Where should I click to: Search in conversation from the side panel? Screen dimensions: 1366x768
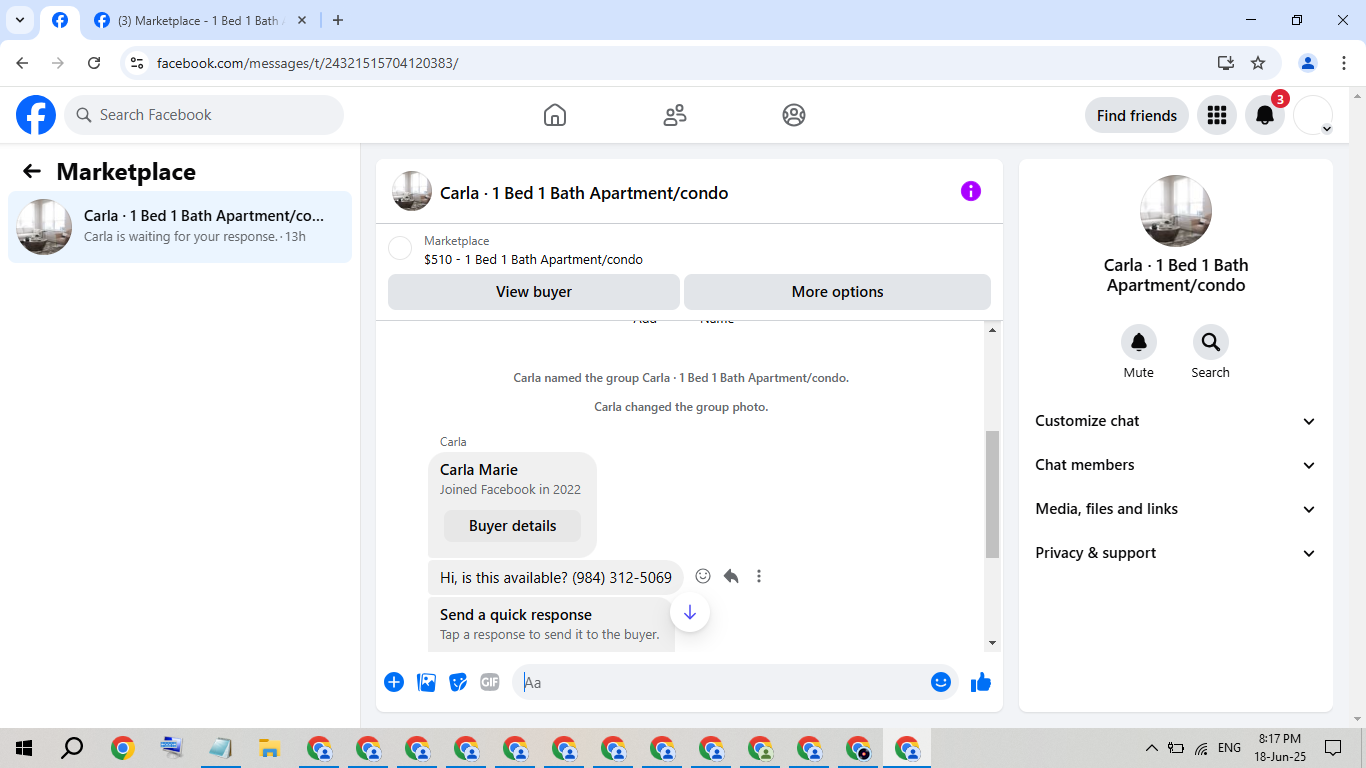click(x=1211, y=342)
